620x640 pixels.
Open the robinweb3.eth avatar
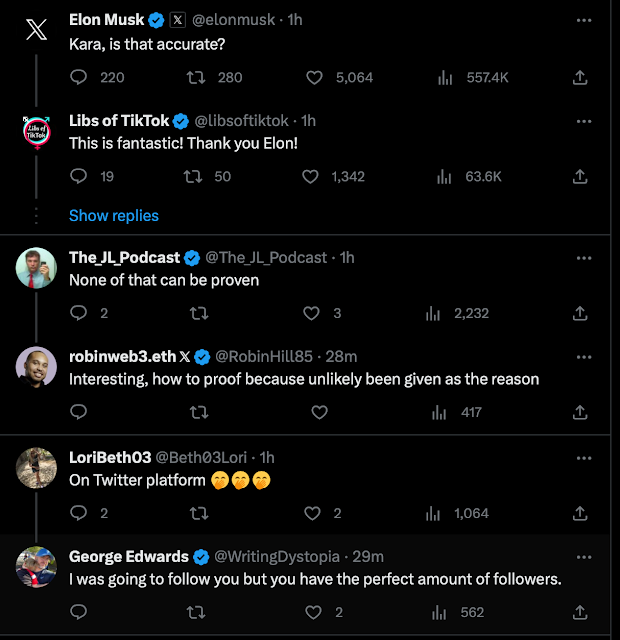[x=36, y=367]
